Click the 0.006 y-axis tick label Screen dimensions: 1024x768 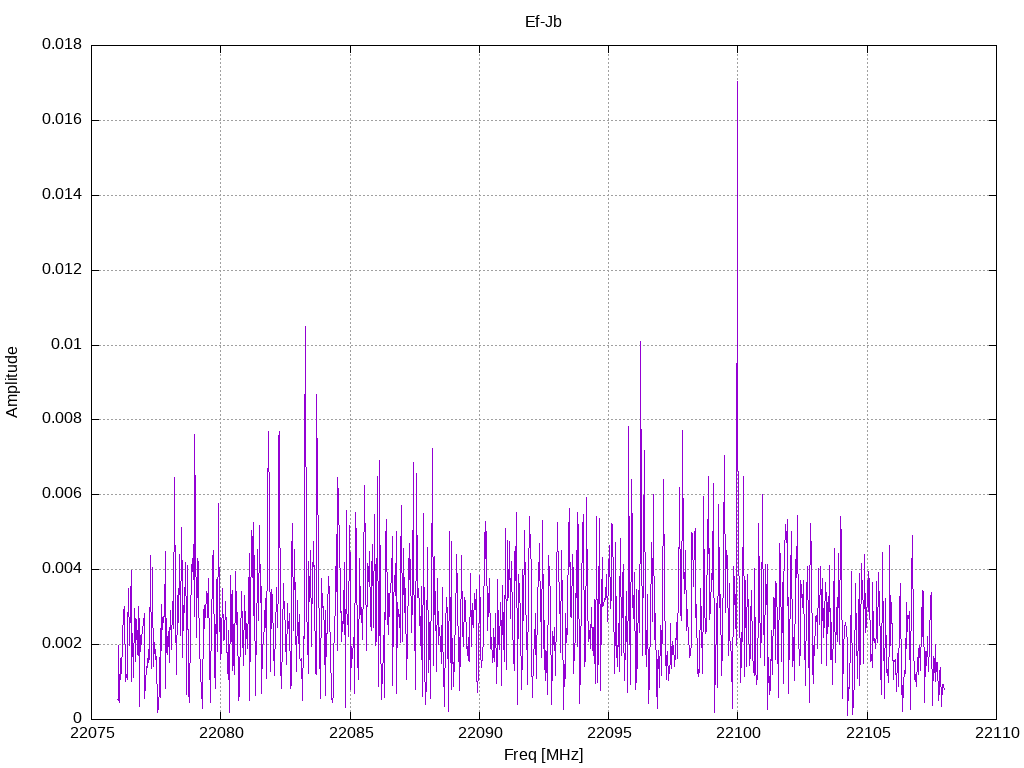[x=61, y=494]
